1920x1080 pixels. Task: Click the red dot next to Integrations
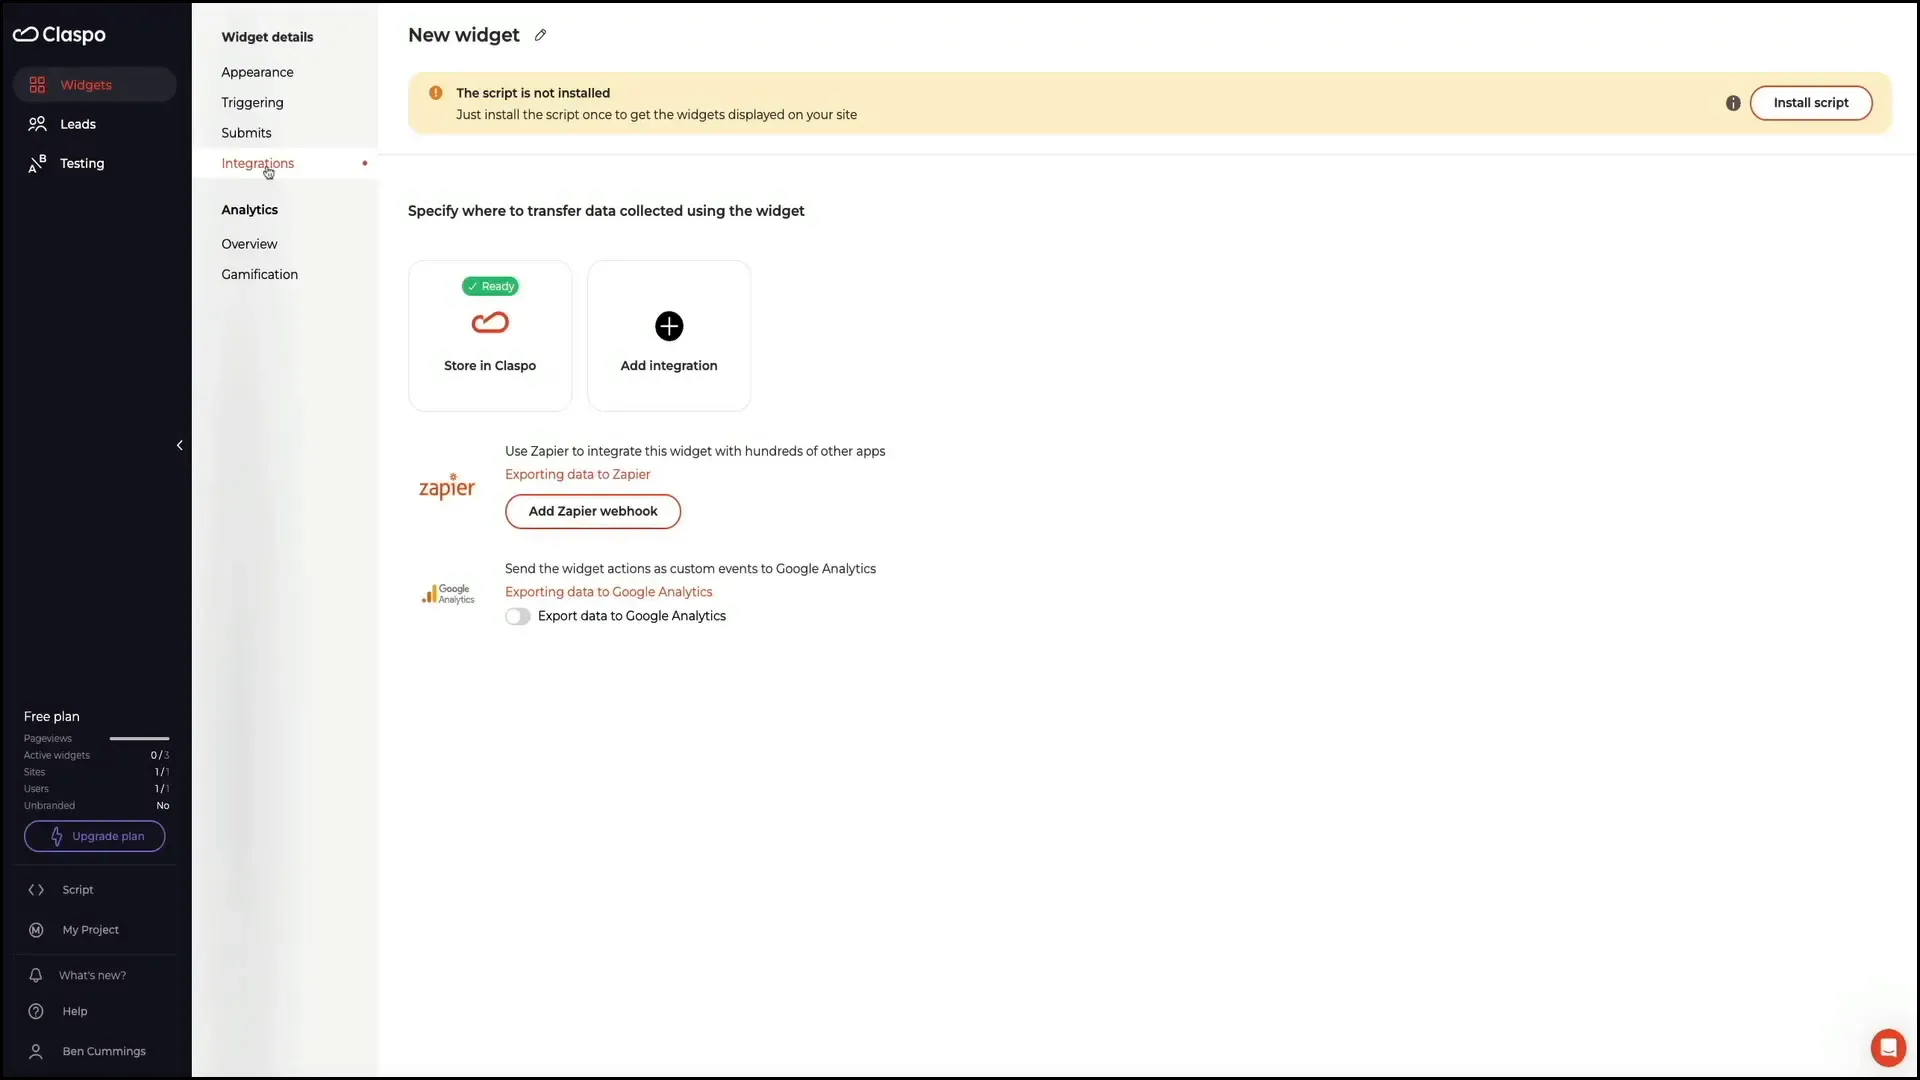[x=365, y=163]
